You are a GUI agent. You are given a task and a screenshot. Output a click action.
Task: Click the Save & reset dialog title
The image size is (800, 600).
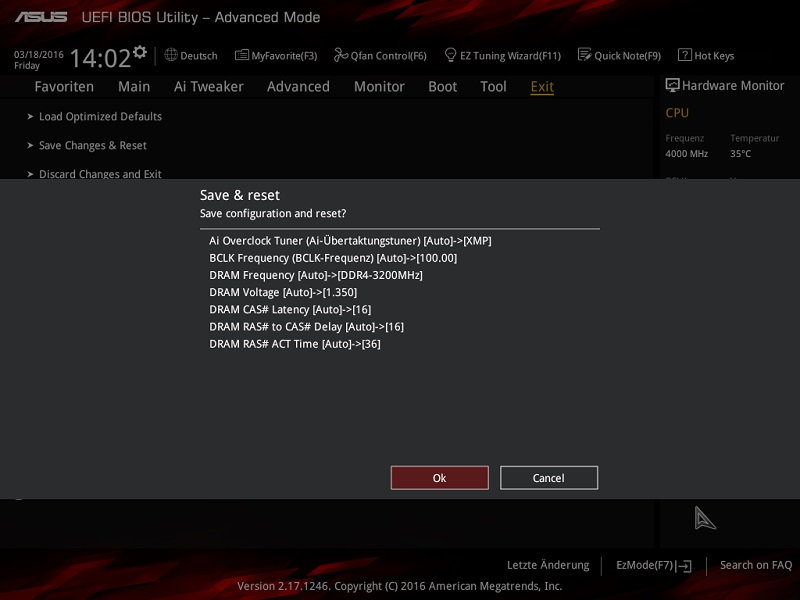click(240, 195)
